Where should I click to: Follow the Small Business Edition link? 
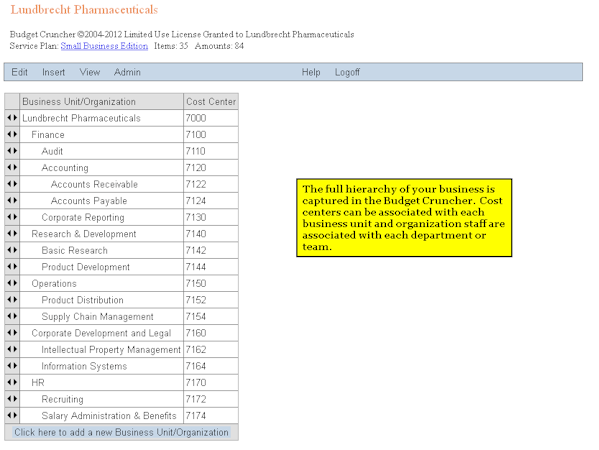click(x=104, y=46)
